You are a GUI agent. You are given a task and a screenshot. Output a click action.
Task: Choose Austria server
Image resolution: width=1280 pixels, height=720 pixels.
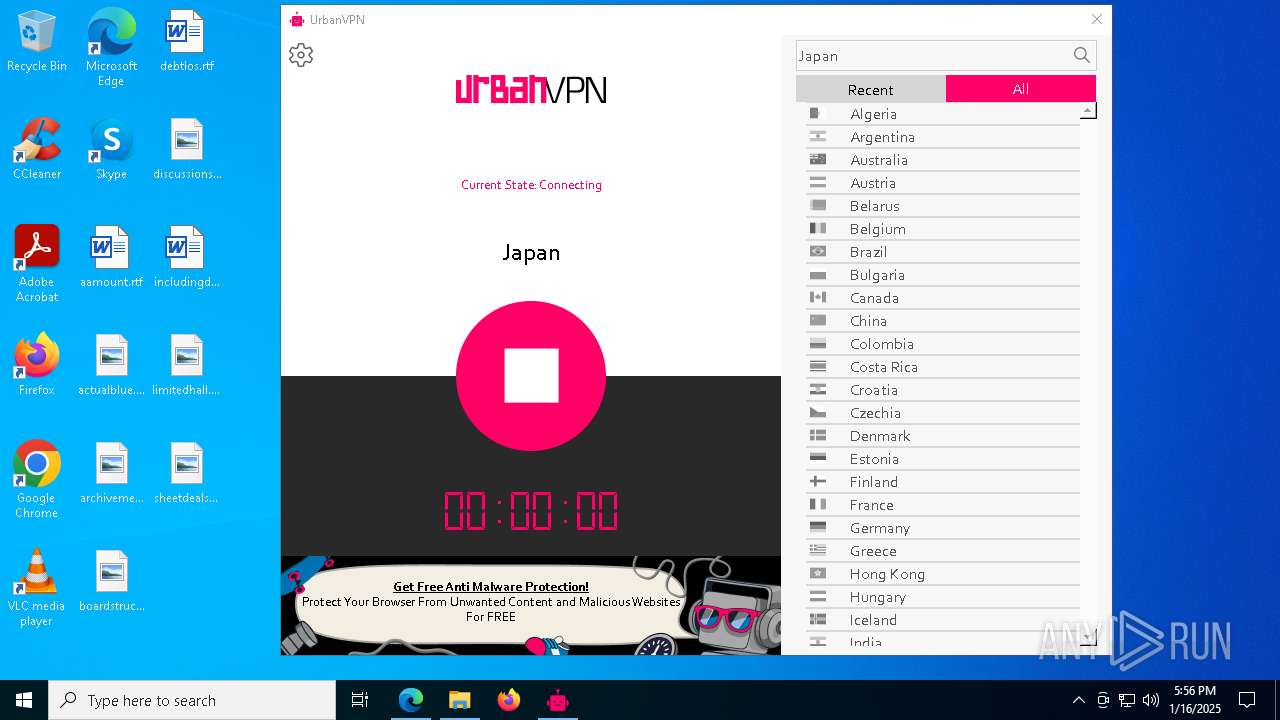[x=943, y=183]
